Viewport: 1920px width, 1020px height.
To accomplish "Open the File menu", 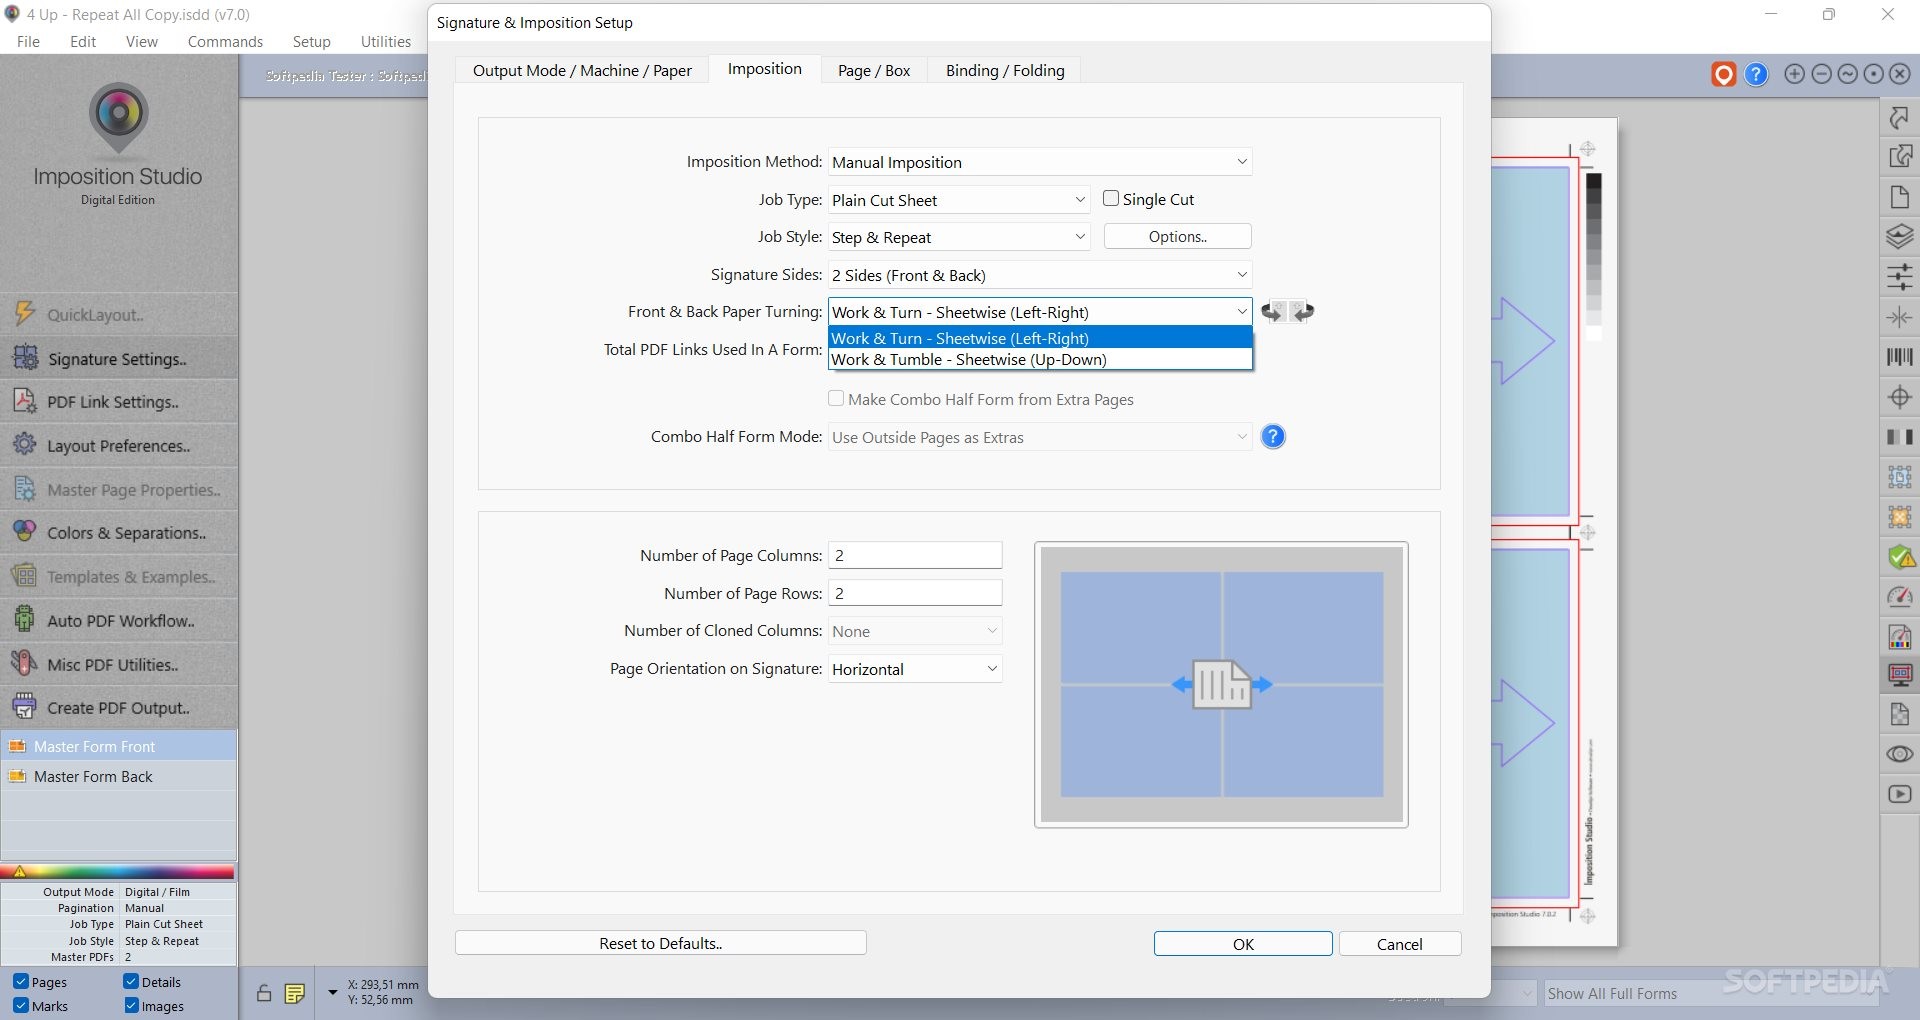I will coord(28,41).
